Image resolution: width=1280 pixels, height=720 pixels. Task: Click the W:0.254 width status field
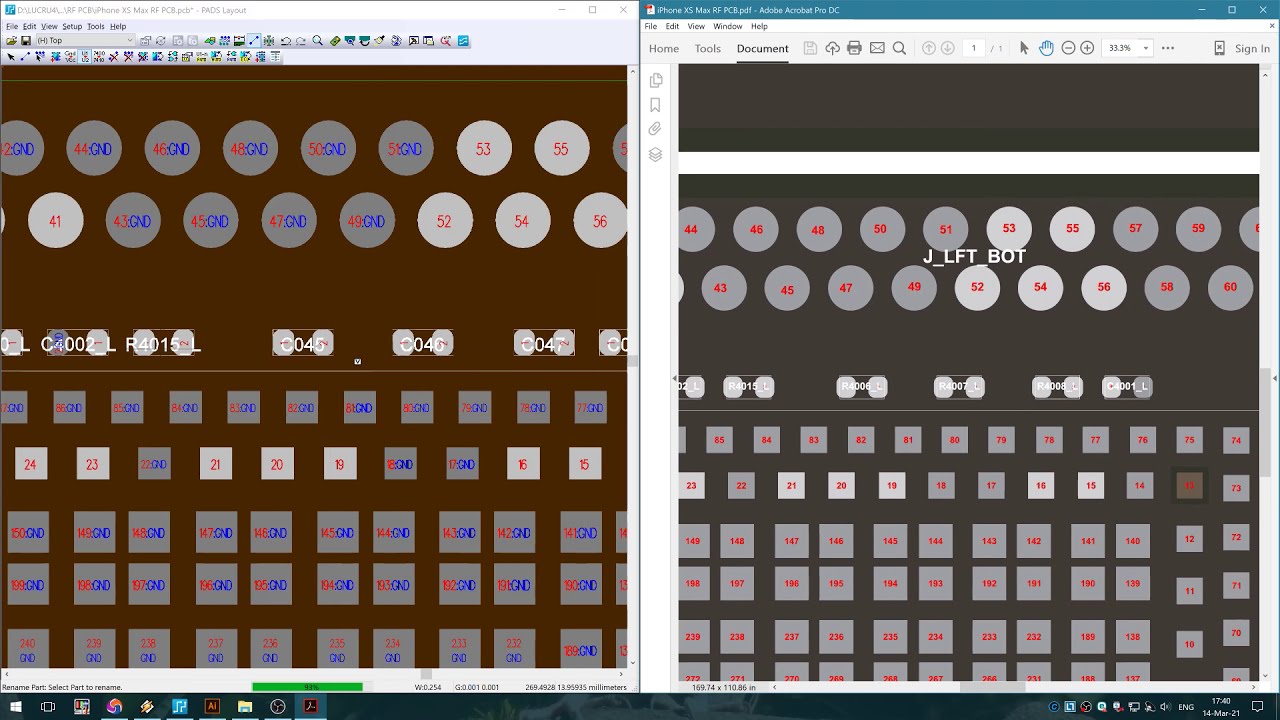point(428,687)
